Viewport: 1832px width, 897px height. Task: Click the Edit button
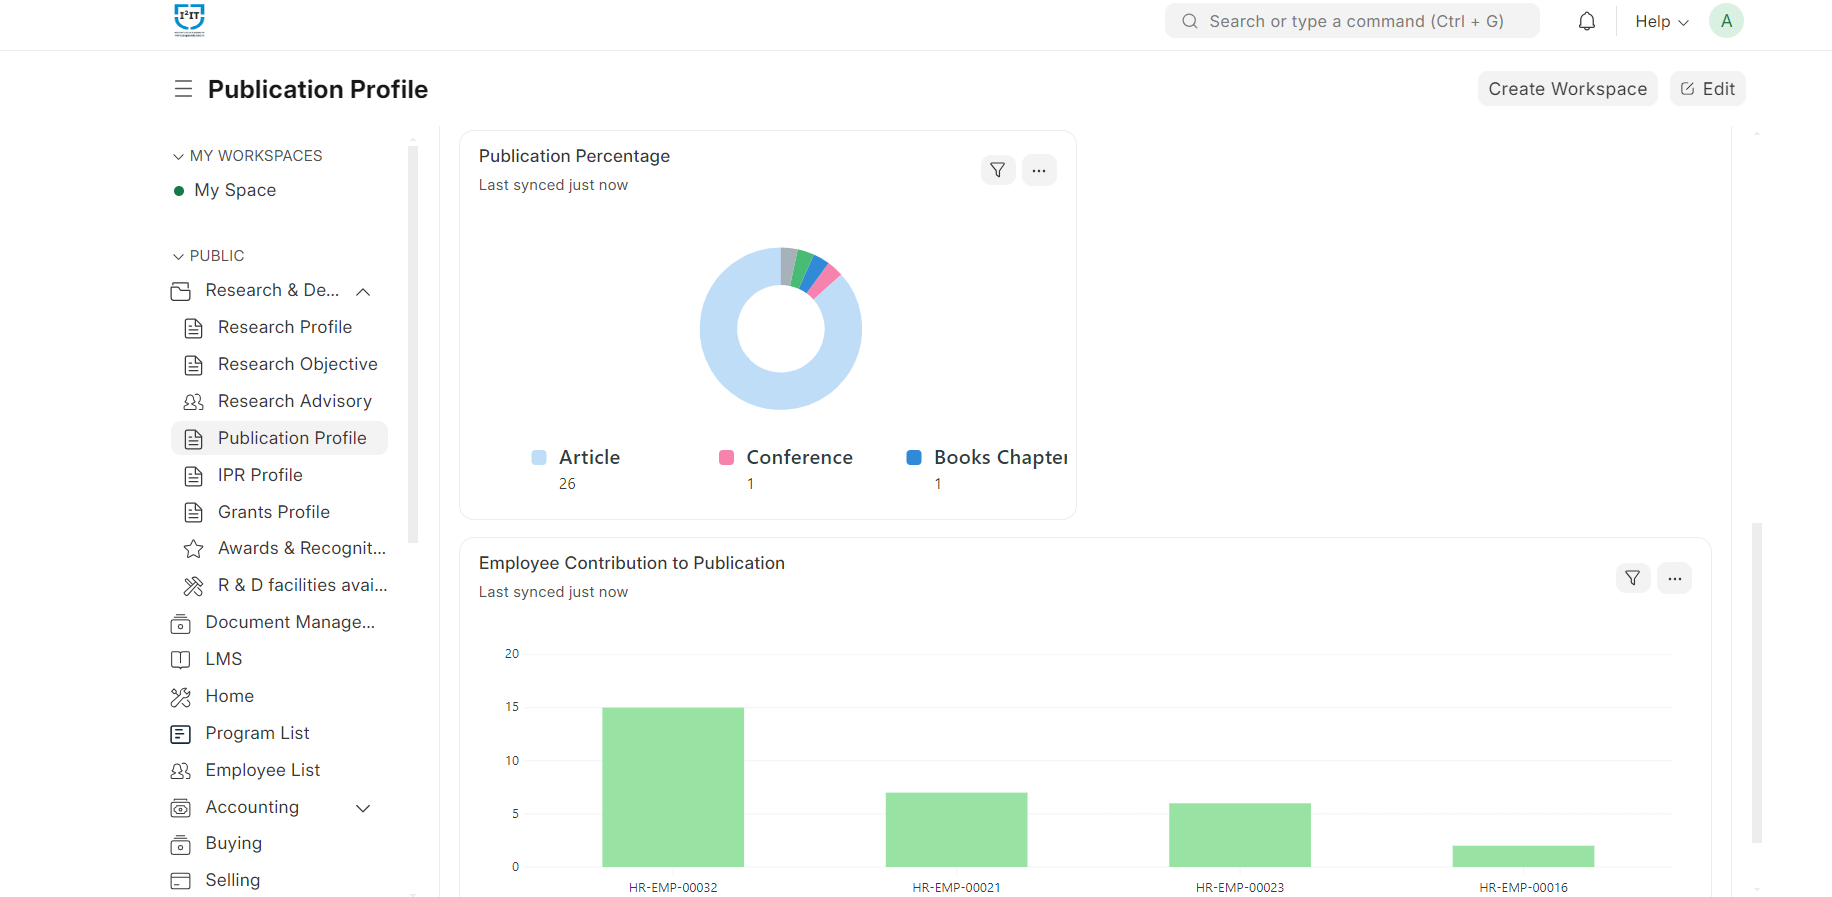pos(1707,89)
